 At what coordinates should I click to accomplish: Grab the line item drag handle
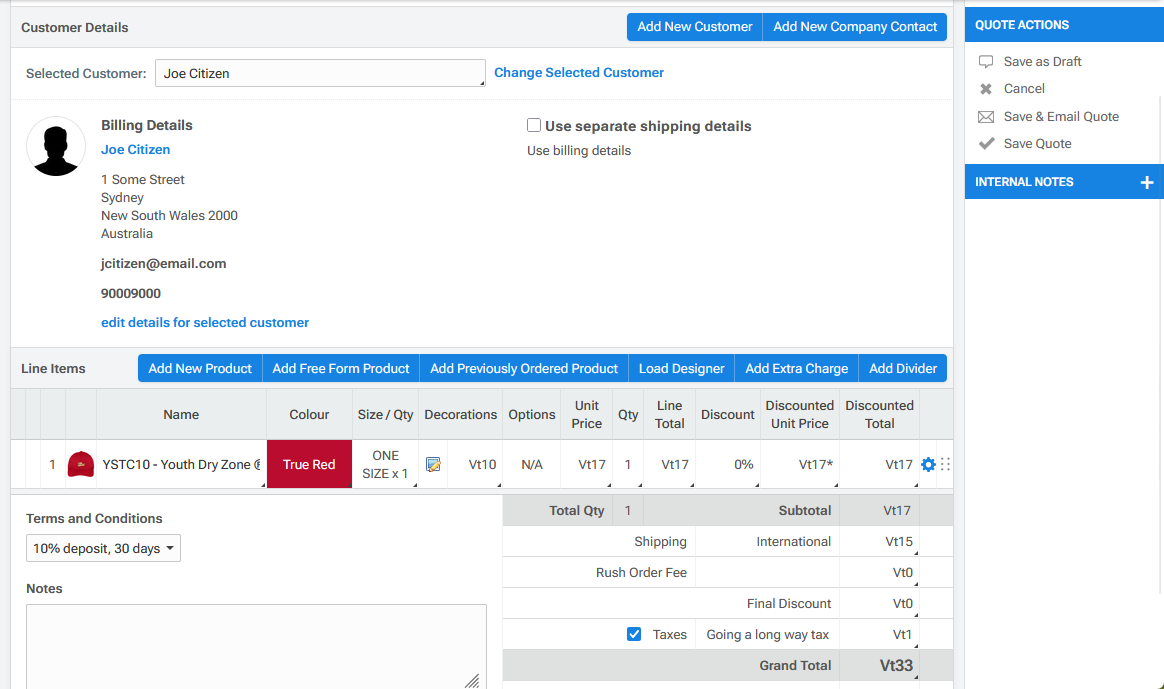[945, 464]
